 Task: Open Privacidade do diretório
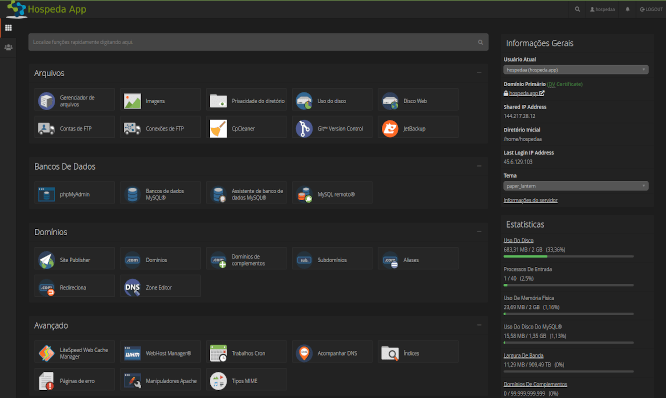246,101
